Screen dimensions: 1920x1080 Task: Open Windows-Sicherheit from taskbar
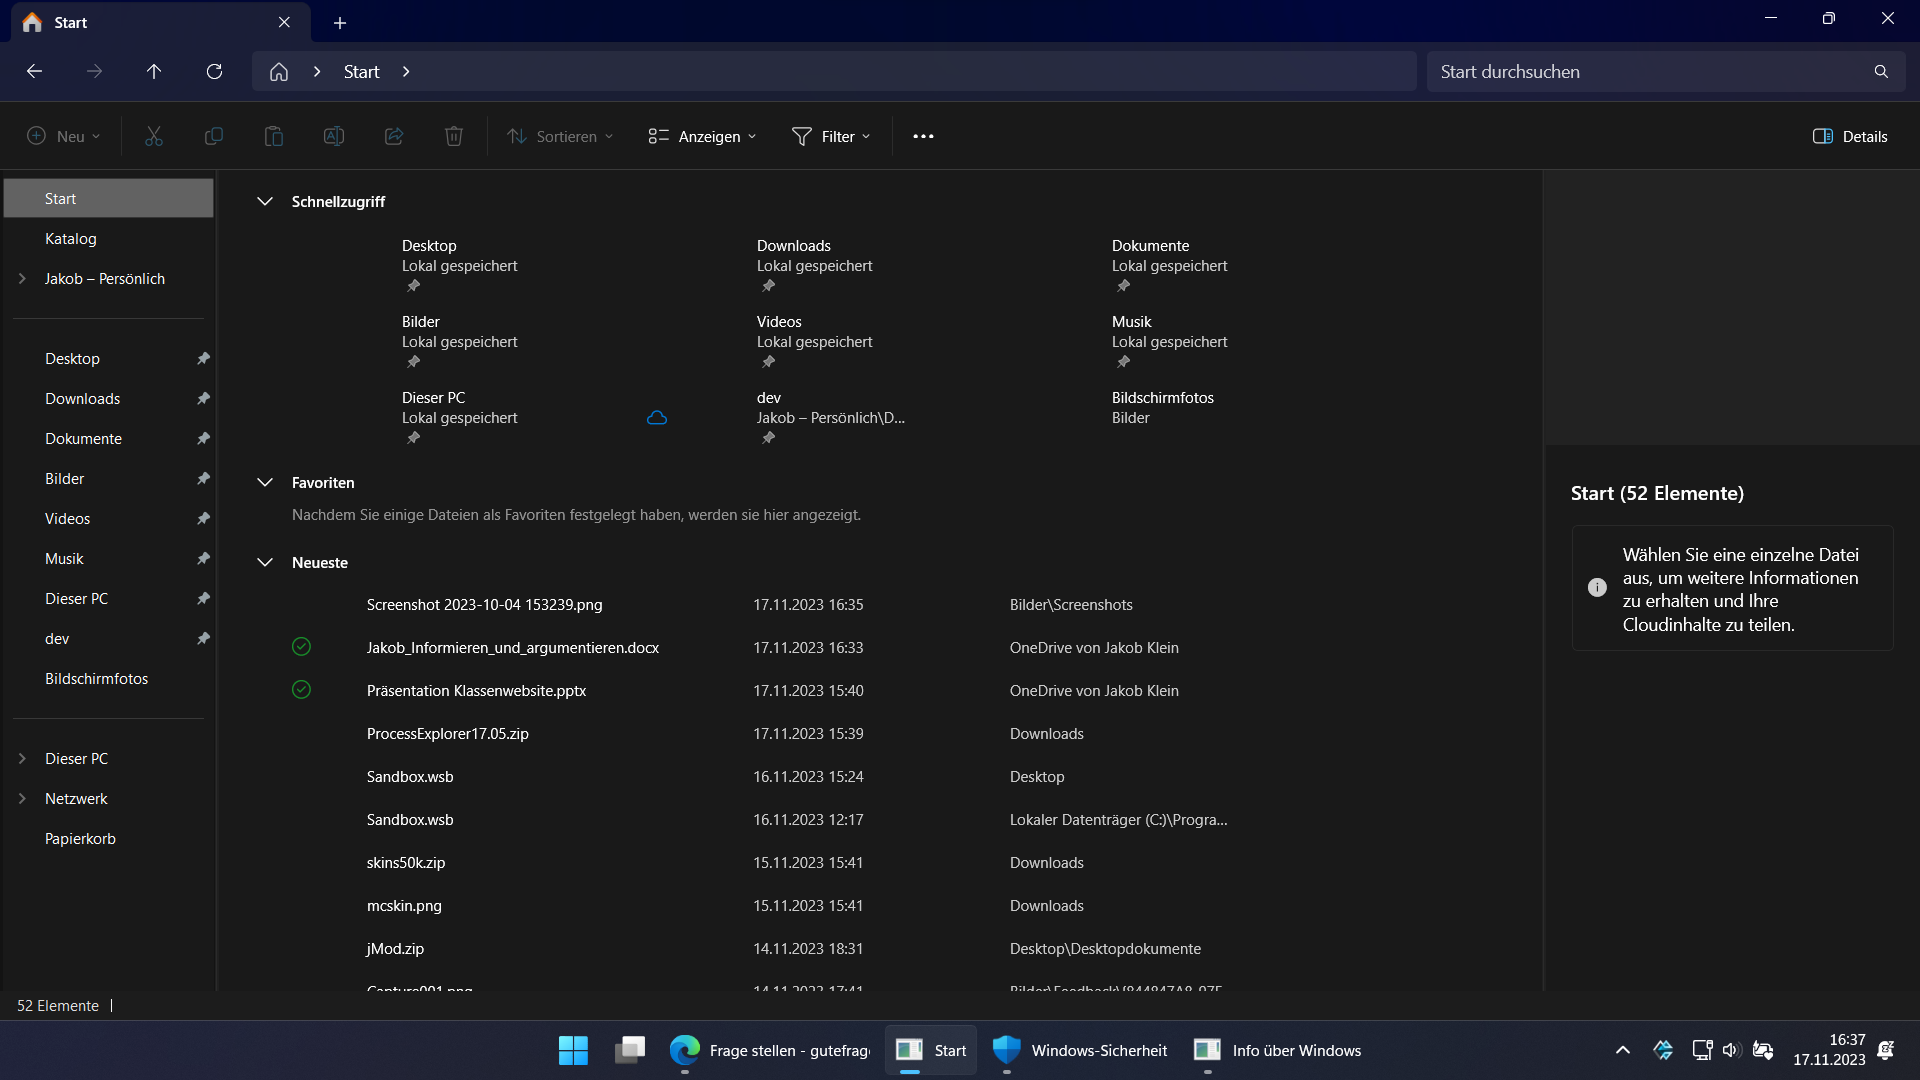coord(1080,1050)
